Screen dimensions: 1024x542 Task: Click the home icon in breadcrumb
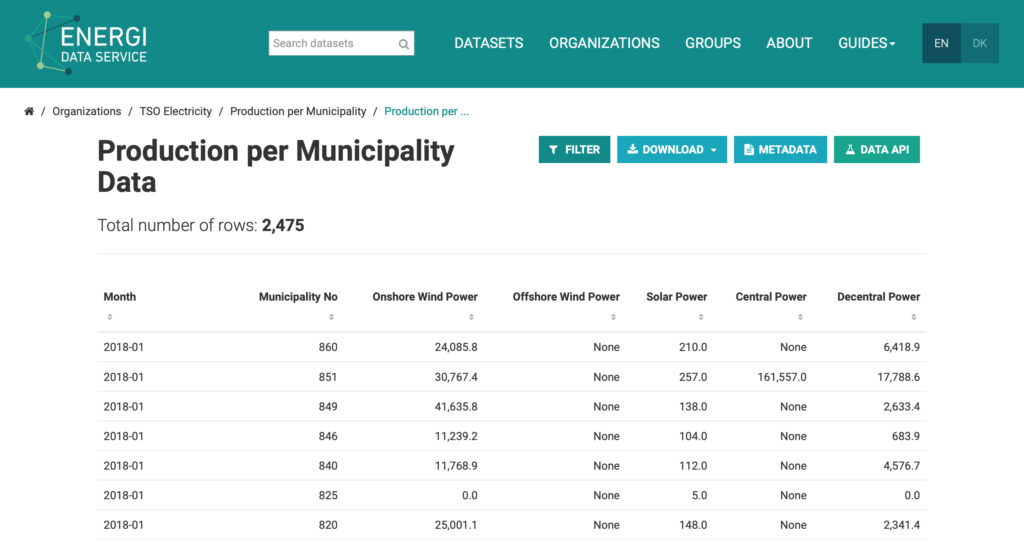pyautogui.click(x=29, y=111)
